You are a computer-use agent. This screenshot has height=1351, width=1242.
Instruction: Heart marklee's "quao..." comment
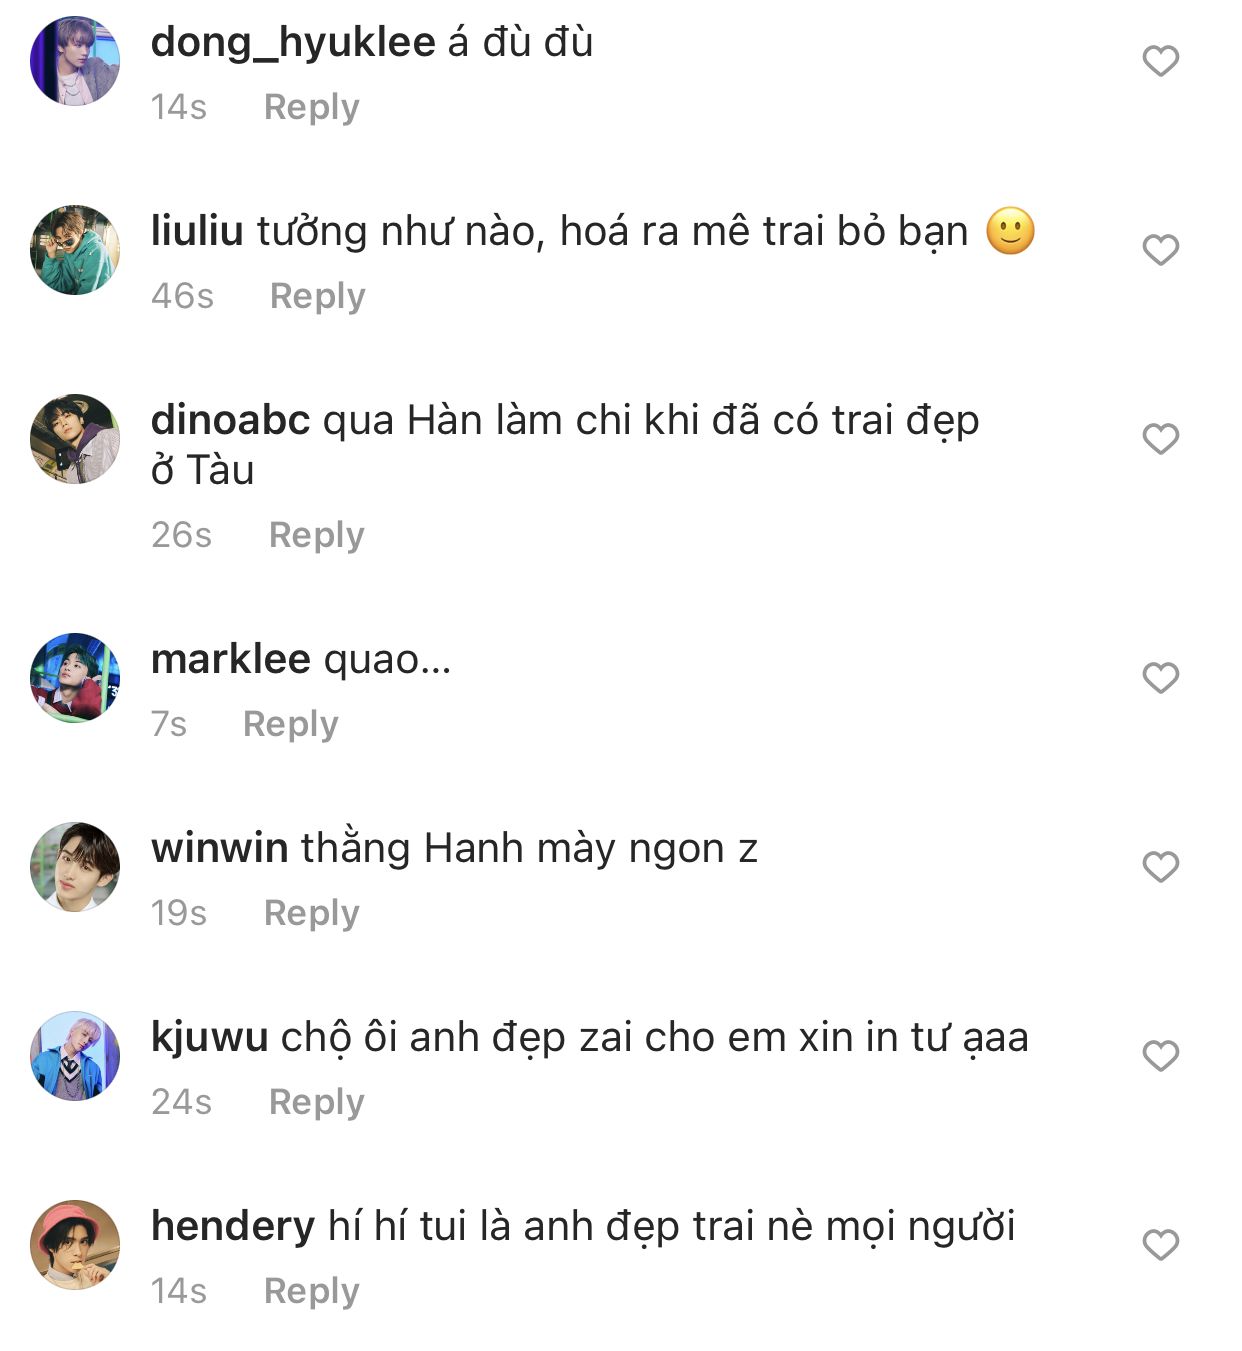(1160, 678)
